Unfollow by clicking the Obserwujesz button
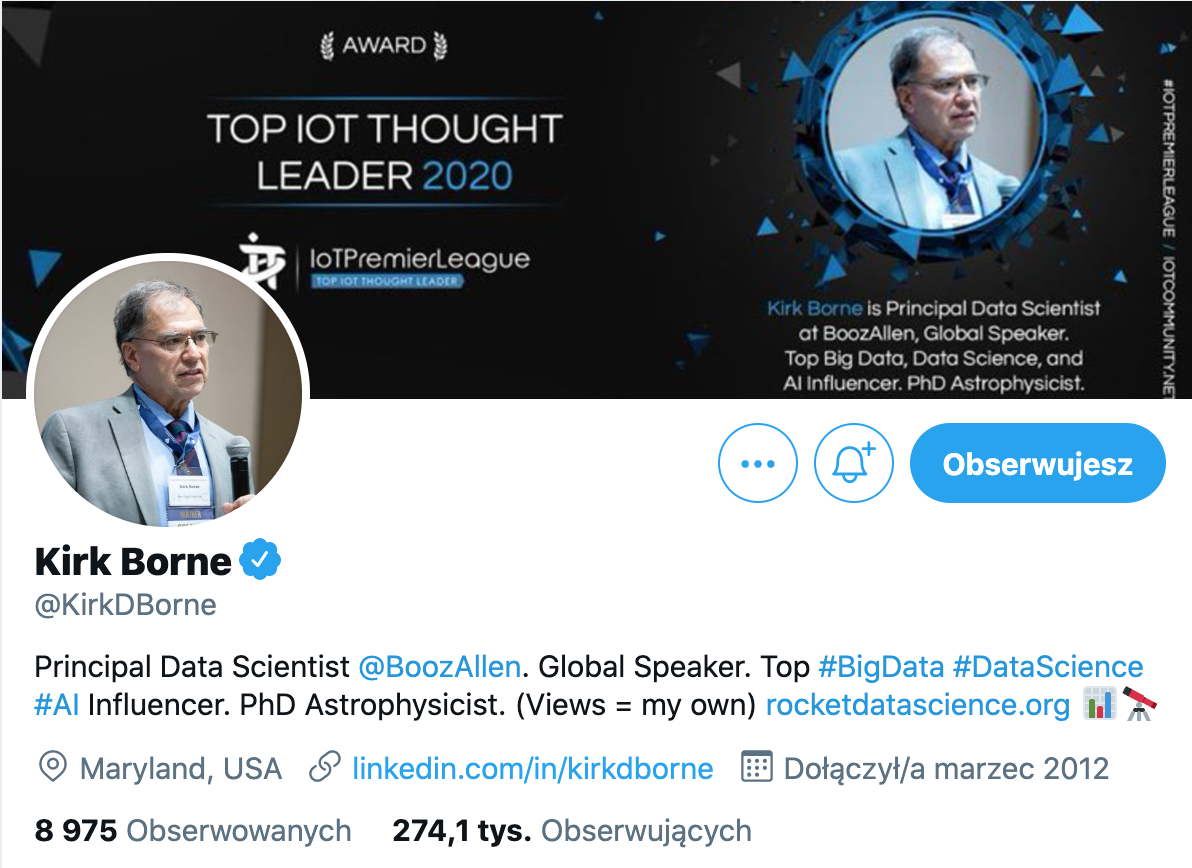The image size is (1192, 868). tap(1037, 463)
